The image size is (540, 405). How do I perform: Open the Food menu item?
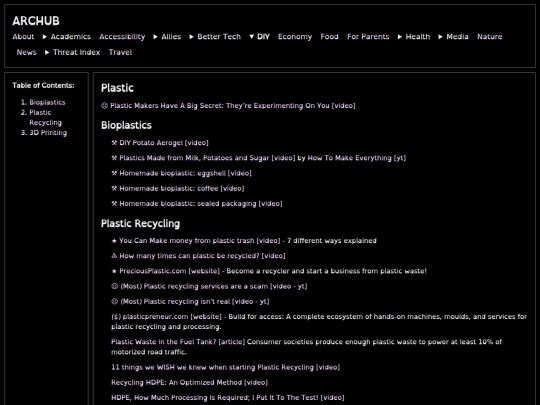[329, 37]
